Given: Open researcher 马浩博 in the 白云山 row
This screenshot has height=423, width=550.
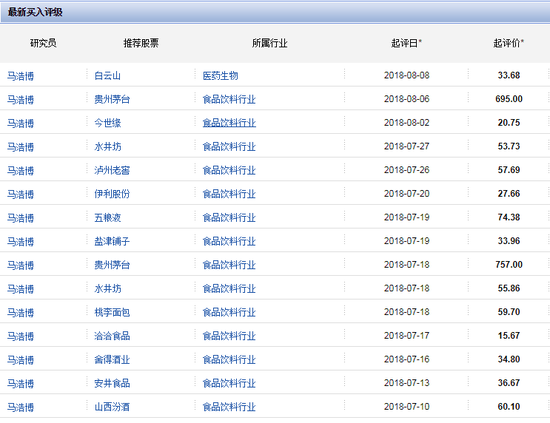Looking at the screenshot, I should click(x=21, y=76).
